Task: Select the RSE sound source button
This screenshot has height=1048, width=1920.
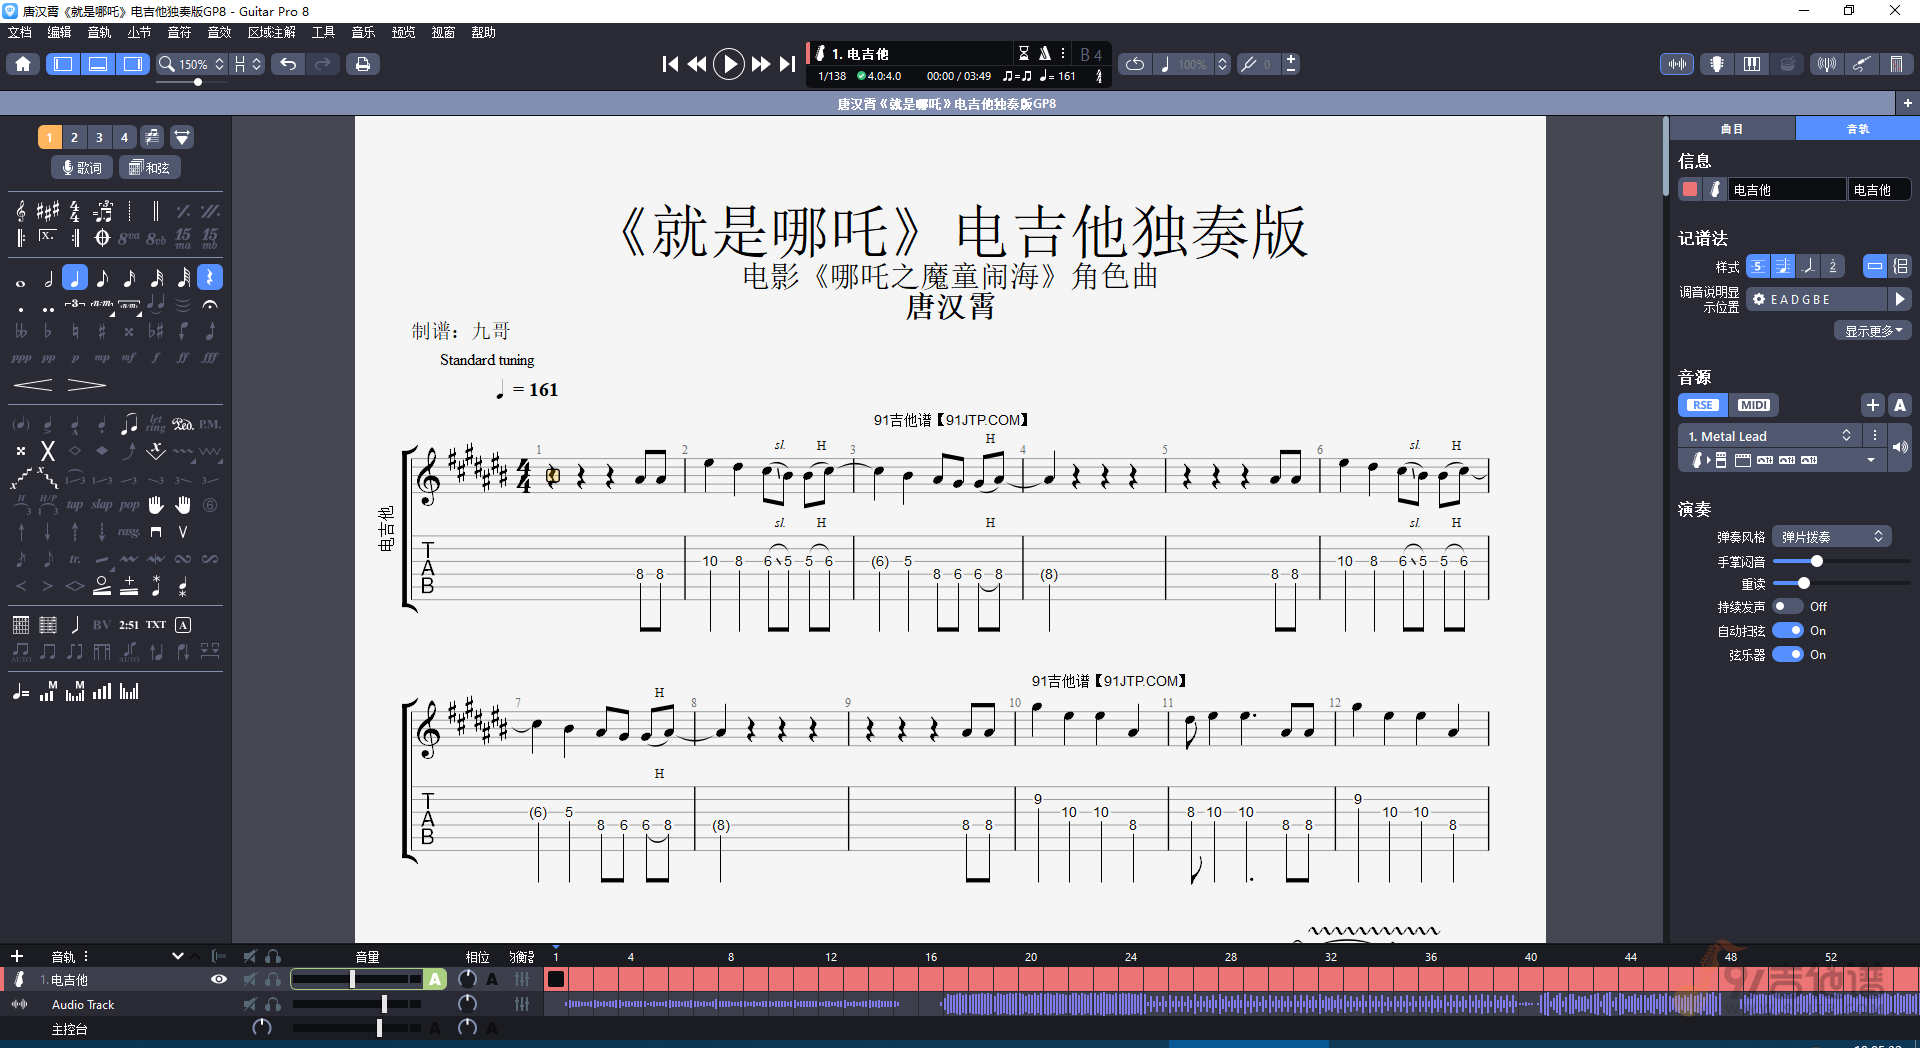Action: [x=1702, y=405]
